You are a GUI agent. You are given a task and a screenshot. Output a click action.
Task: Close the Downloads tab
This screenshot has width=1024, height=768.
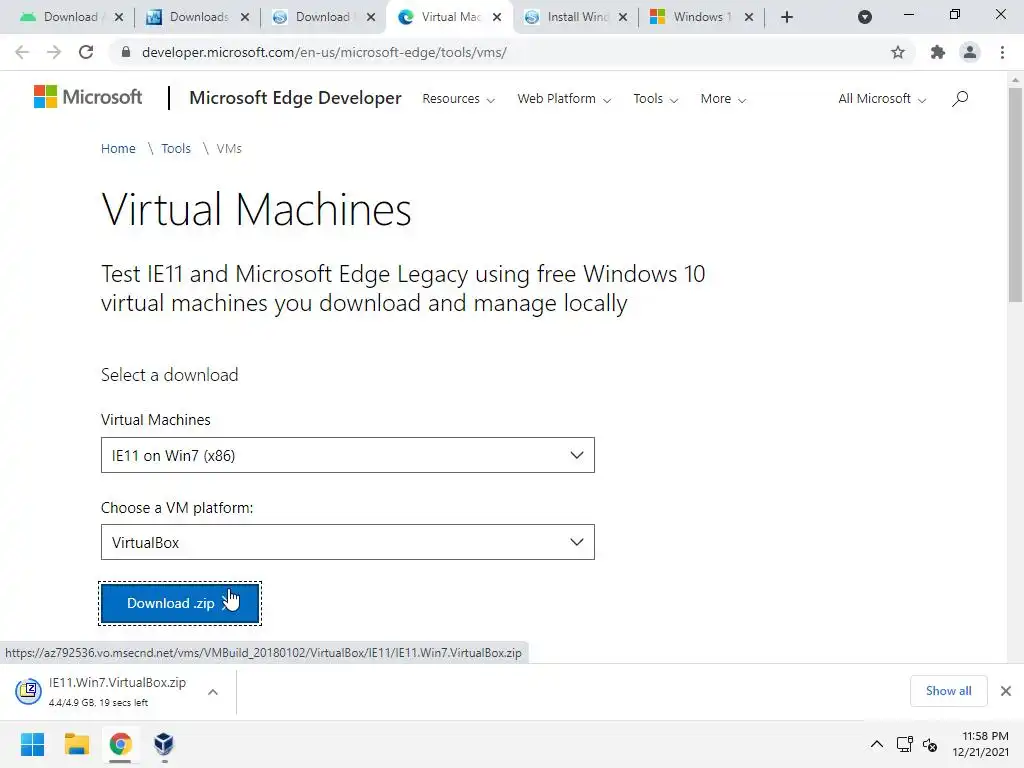pos(245,17)
